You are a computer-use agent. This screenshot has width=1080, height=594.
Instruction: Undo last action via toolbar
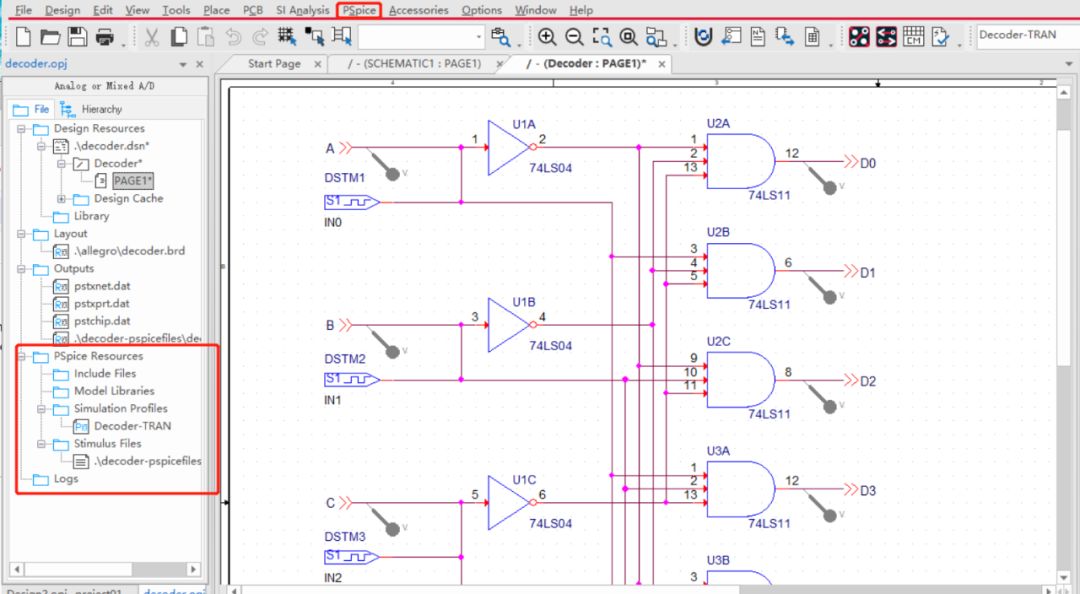pyautogui.click(x=233, y=37)
